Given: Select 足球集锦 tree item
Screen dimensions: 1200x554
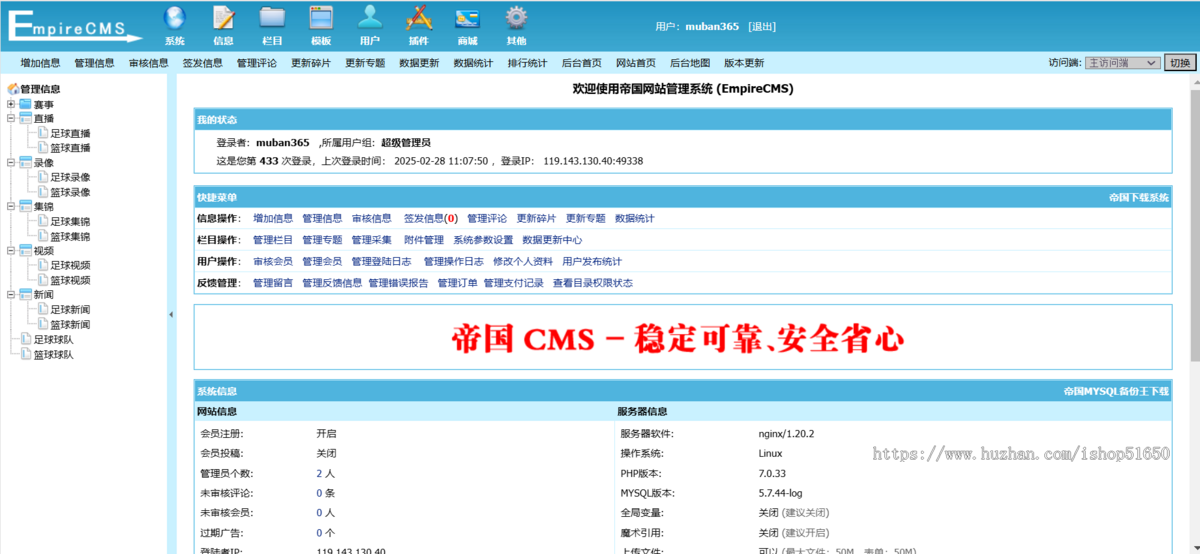Looking at the screenshot, I should pos(70,221).
